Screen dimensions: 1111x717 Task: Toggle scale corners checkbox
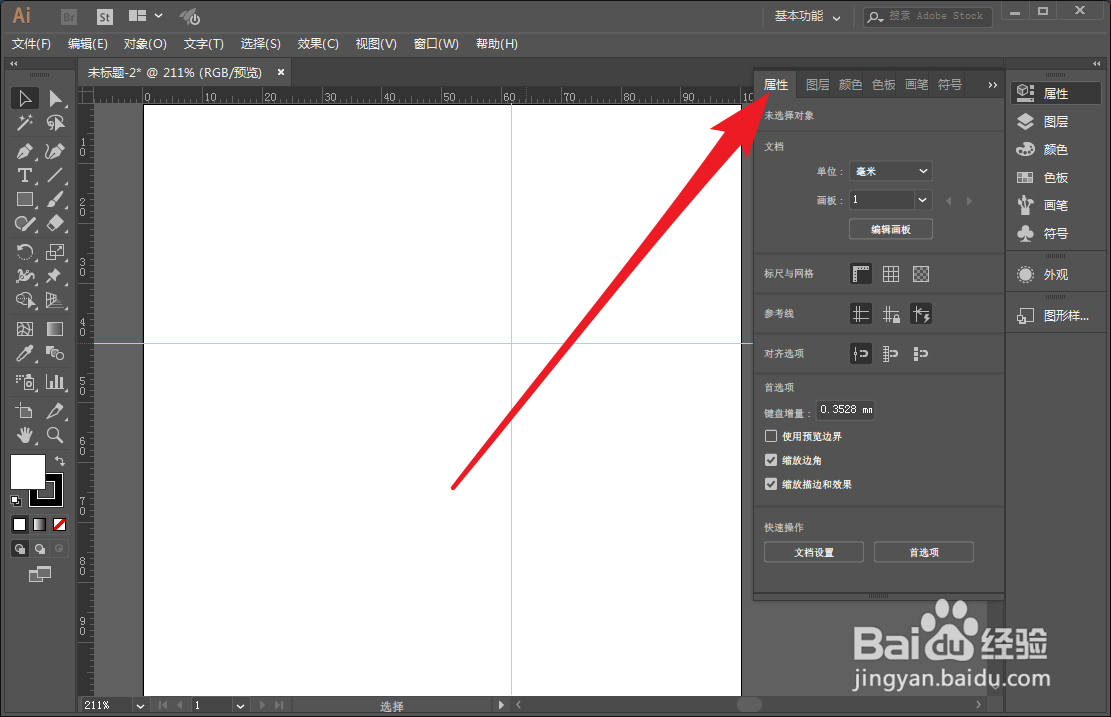click(x=771, y=460)
